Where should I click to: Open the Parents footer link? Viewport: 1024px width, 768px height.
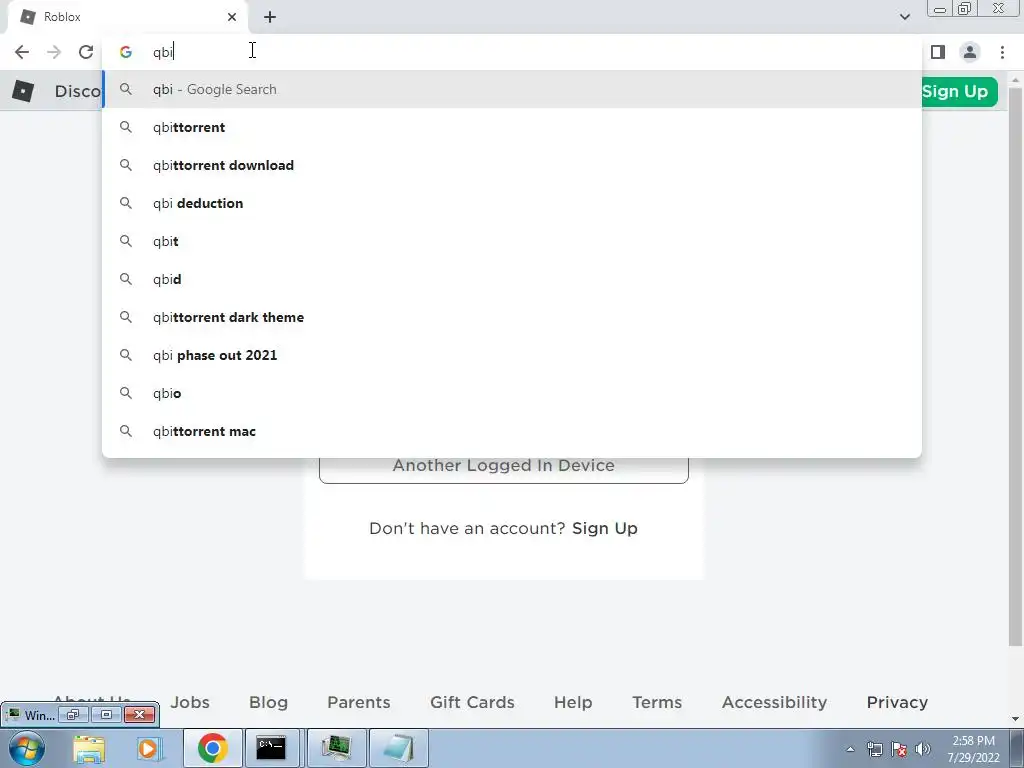pos(359,702)
